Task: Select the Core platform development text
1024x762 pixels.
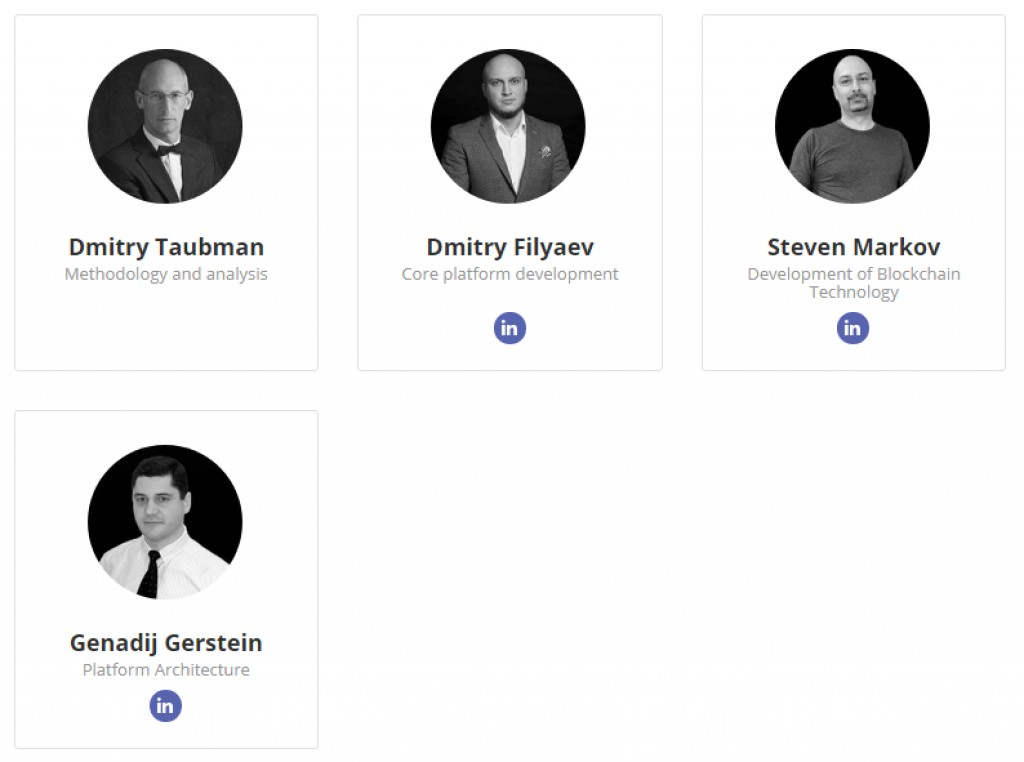Action: click(509, 274)
